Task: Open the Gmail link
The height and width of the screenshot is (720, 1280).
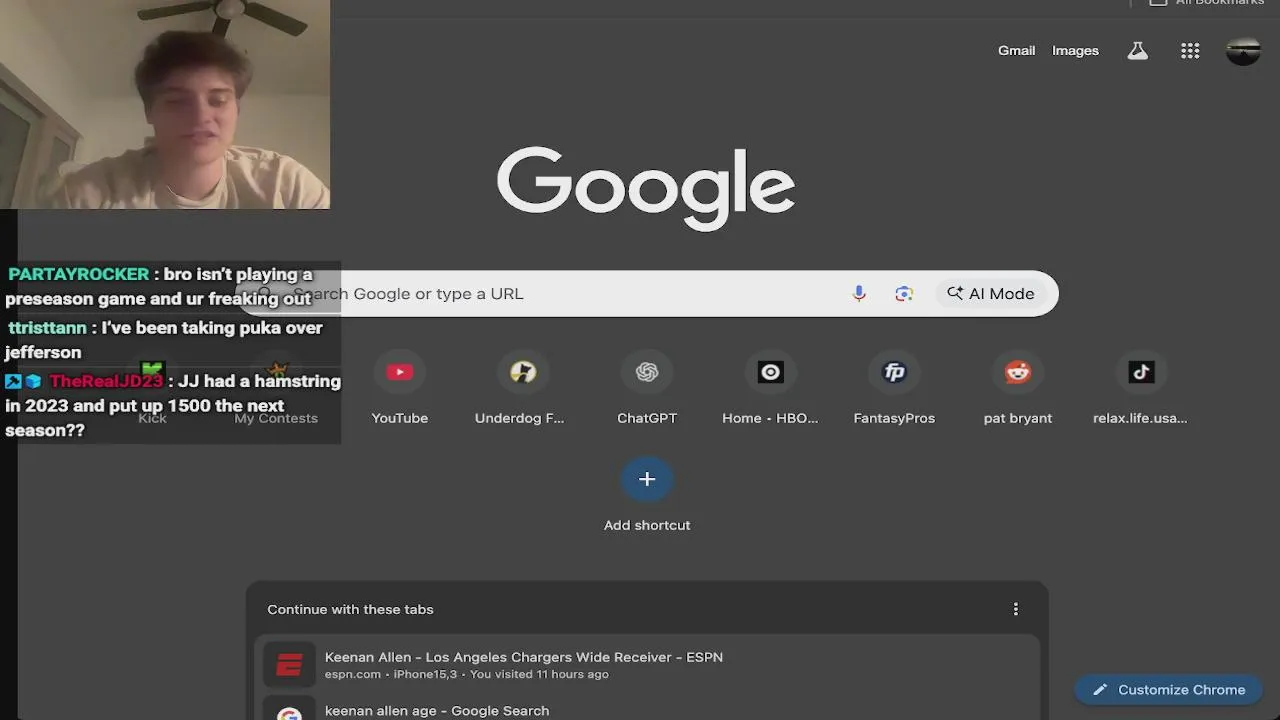Action: click(x=1016, y=51)
